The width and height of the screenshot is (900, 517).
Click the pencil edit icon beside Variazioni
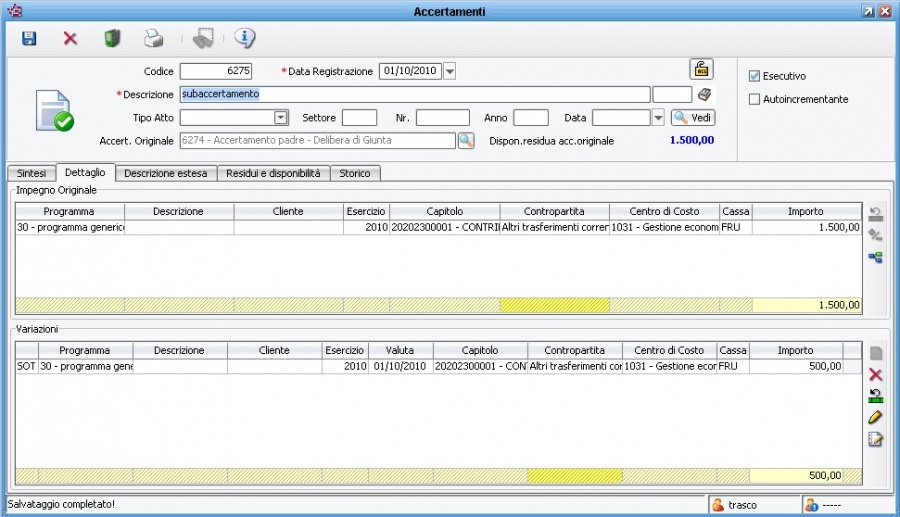[876, 417]
